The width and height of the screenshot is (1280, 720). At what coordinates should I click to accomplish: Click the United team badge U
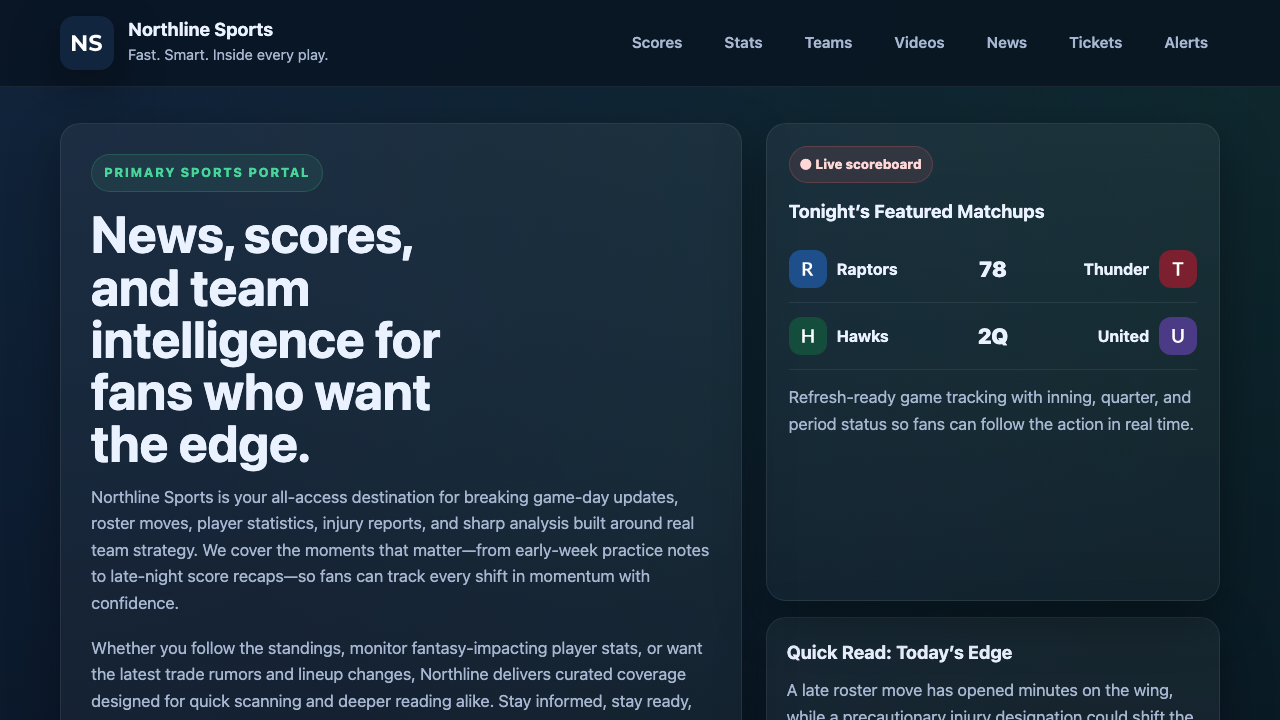tap(1177, 336)
